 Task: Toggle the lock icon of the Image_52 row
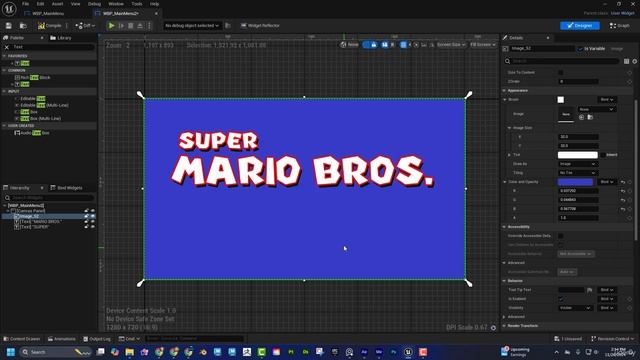[x=87, y=216]
